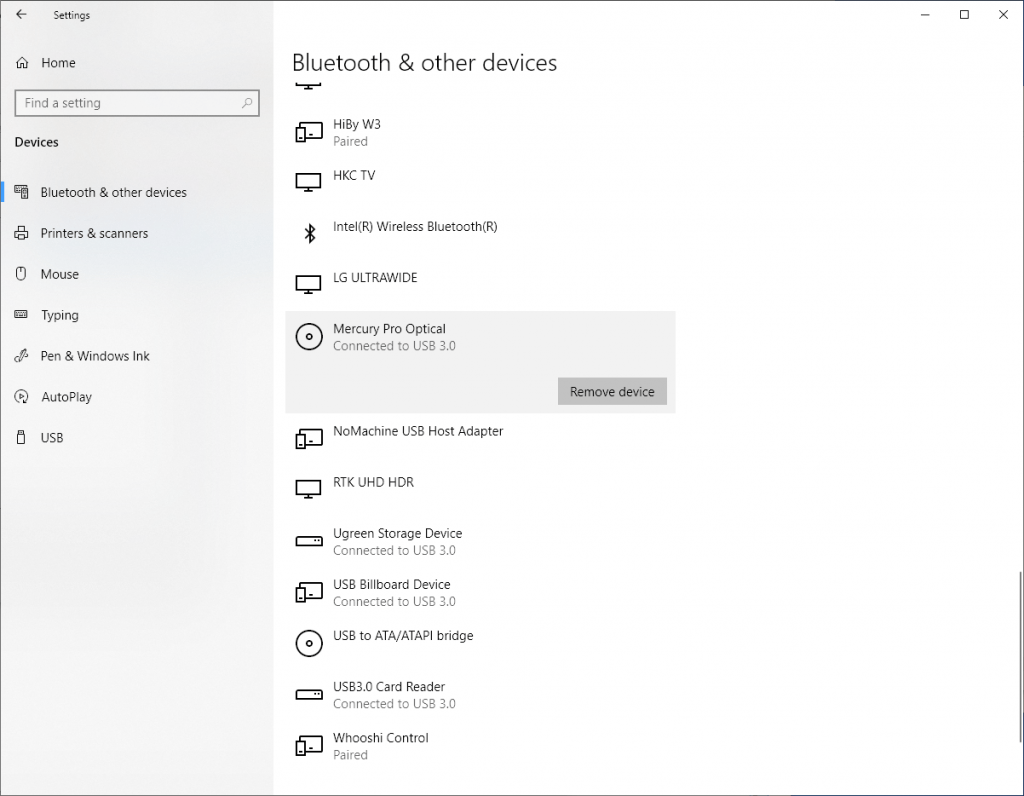
Task: Click the Devices section header
Action: [37, 142]
